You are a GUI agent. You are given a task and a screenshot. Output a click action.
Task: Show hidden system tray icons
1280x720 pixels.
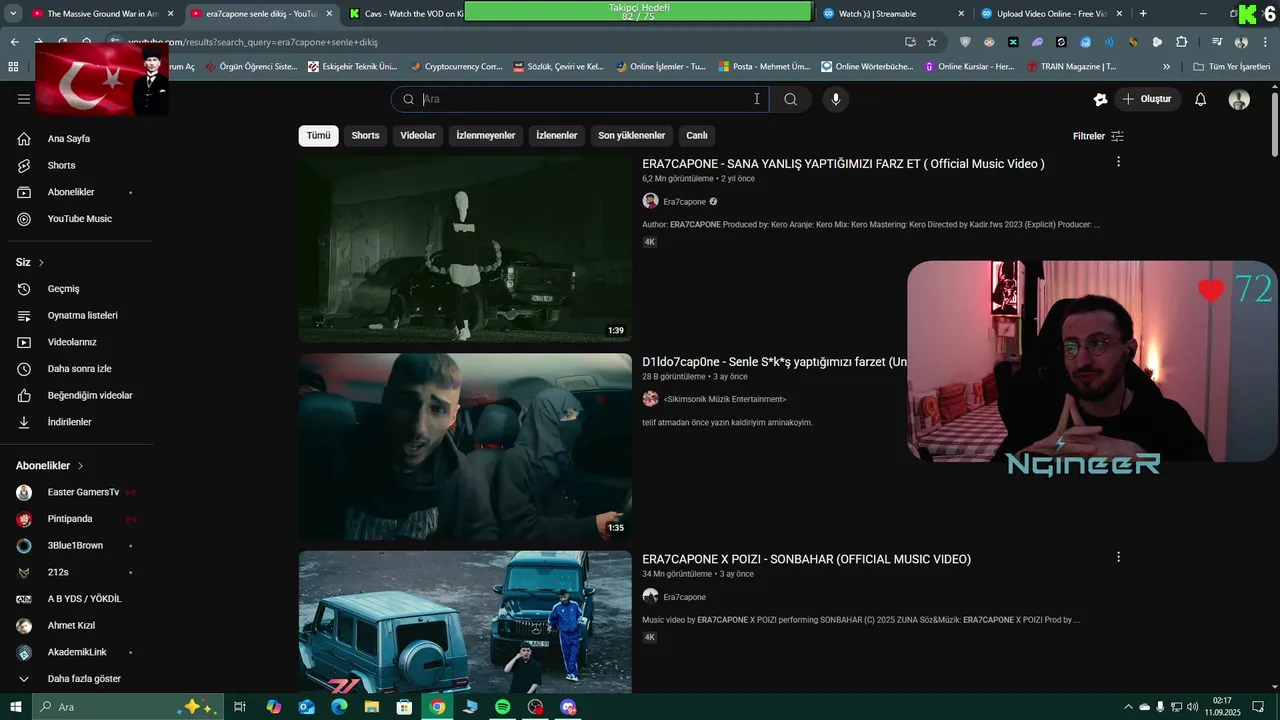pos(1129,707)
